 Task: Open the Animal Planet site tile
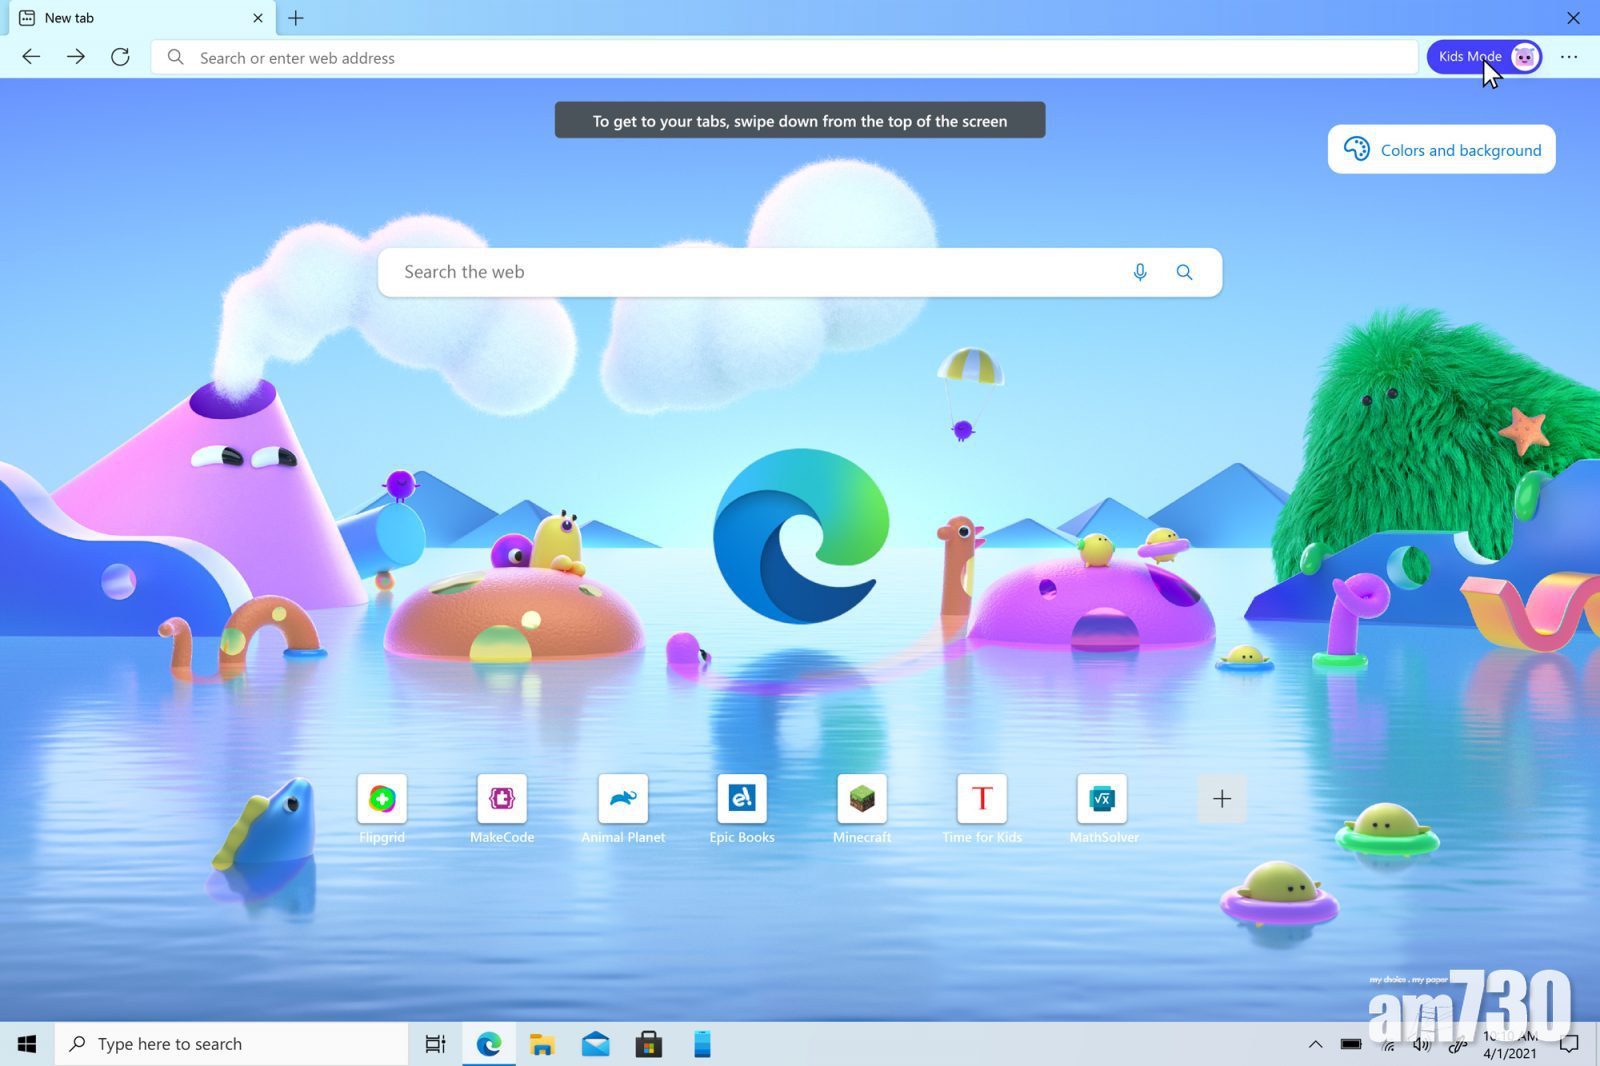coord(622,798)
